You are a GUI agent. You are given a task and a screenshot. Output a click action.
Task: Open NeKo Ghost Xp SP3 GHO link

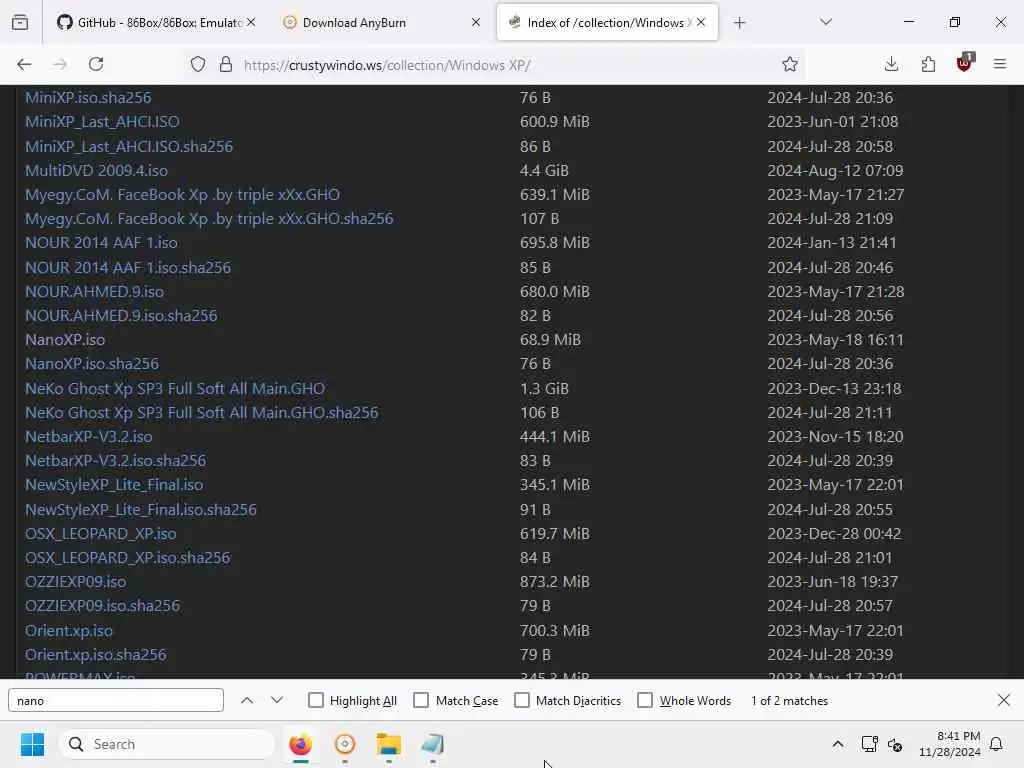tap(175, 389)
